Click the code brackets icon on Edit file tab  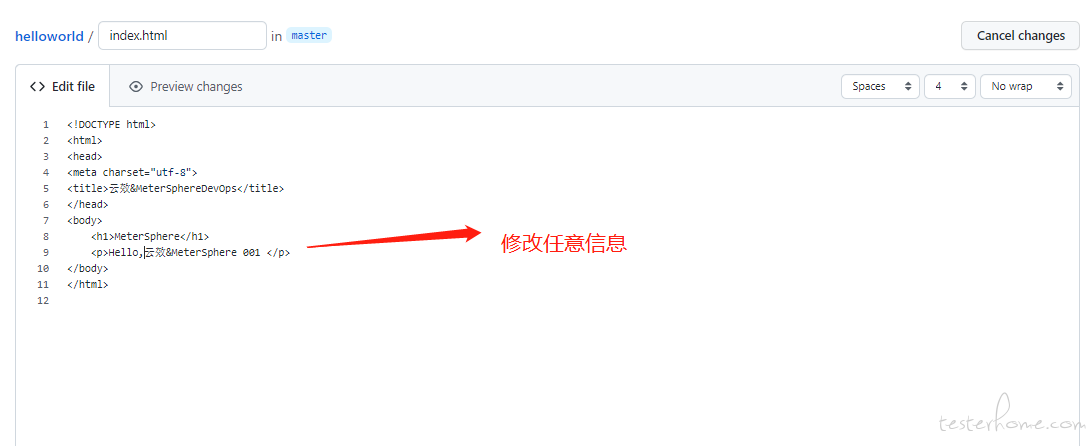tap(37, 87)
